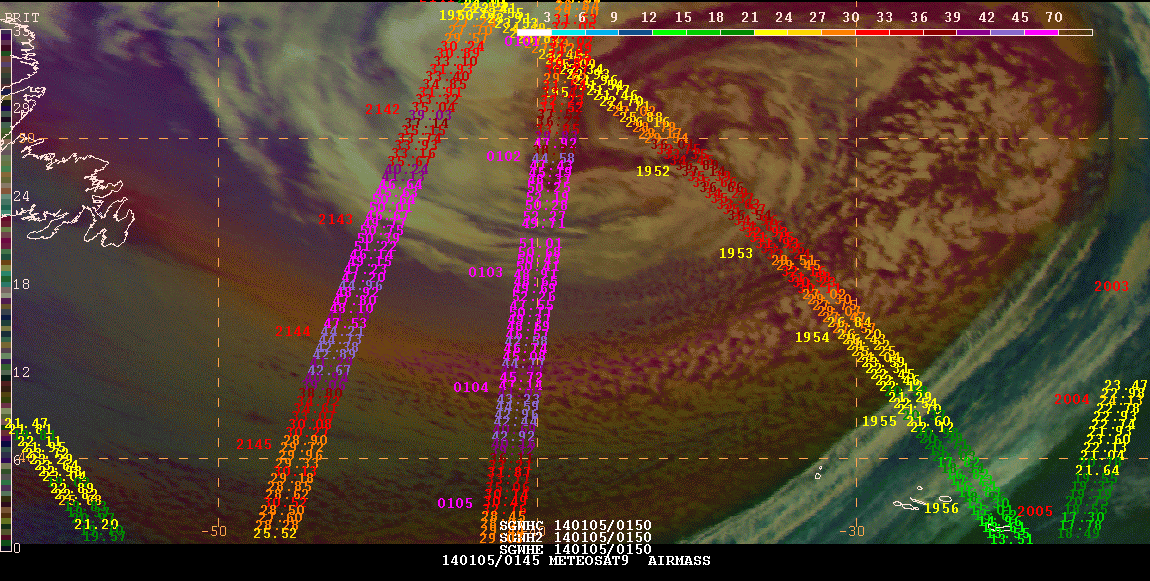
Task: Select the yellow time marker 1952
Action: pos(653,171)
